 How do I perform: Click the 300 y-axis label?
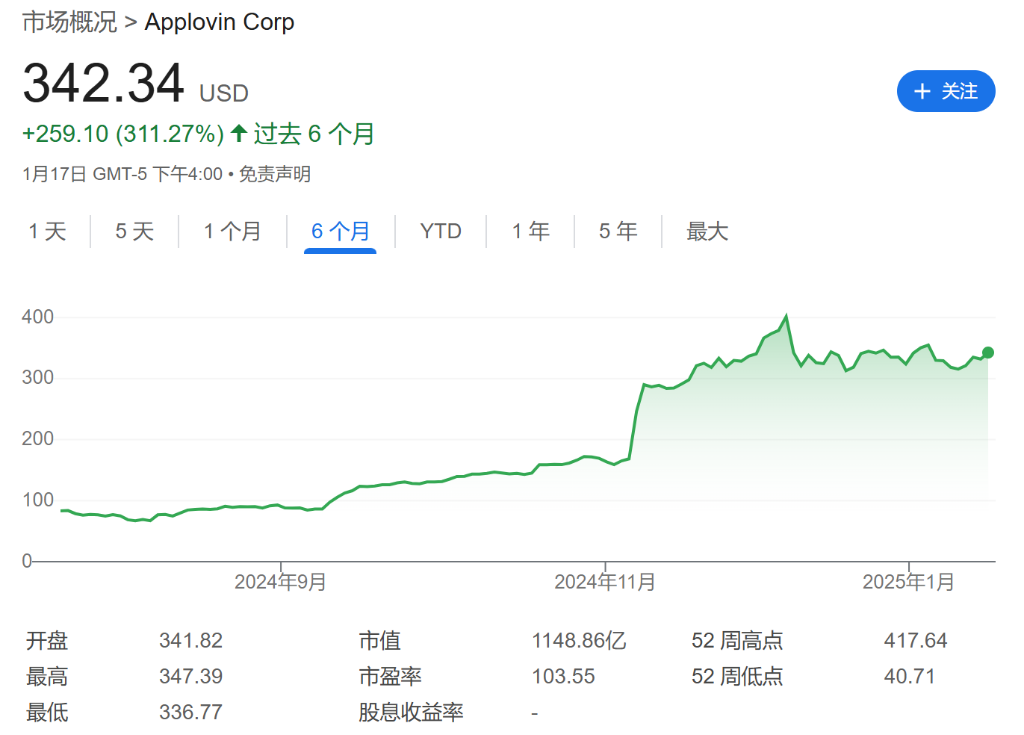pyautogui.click(x=38, y=378)
